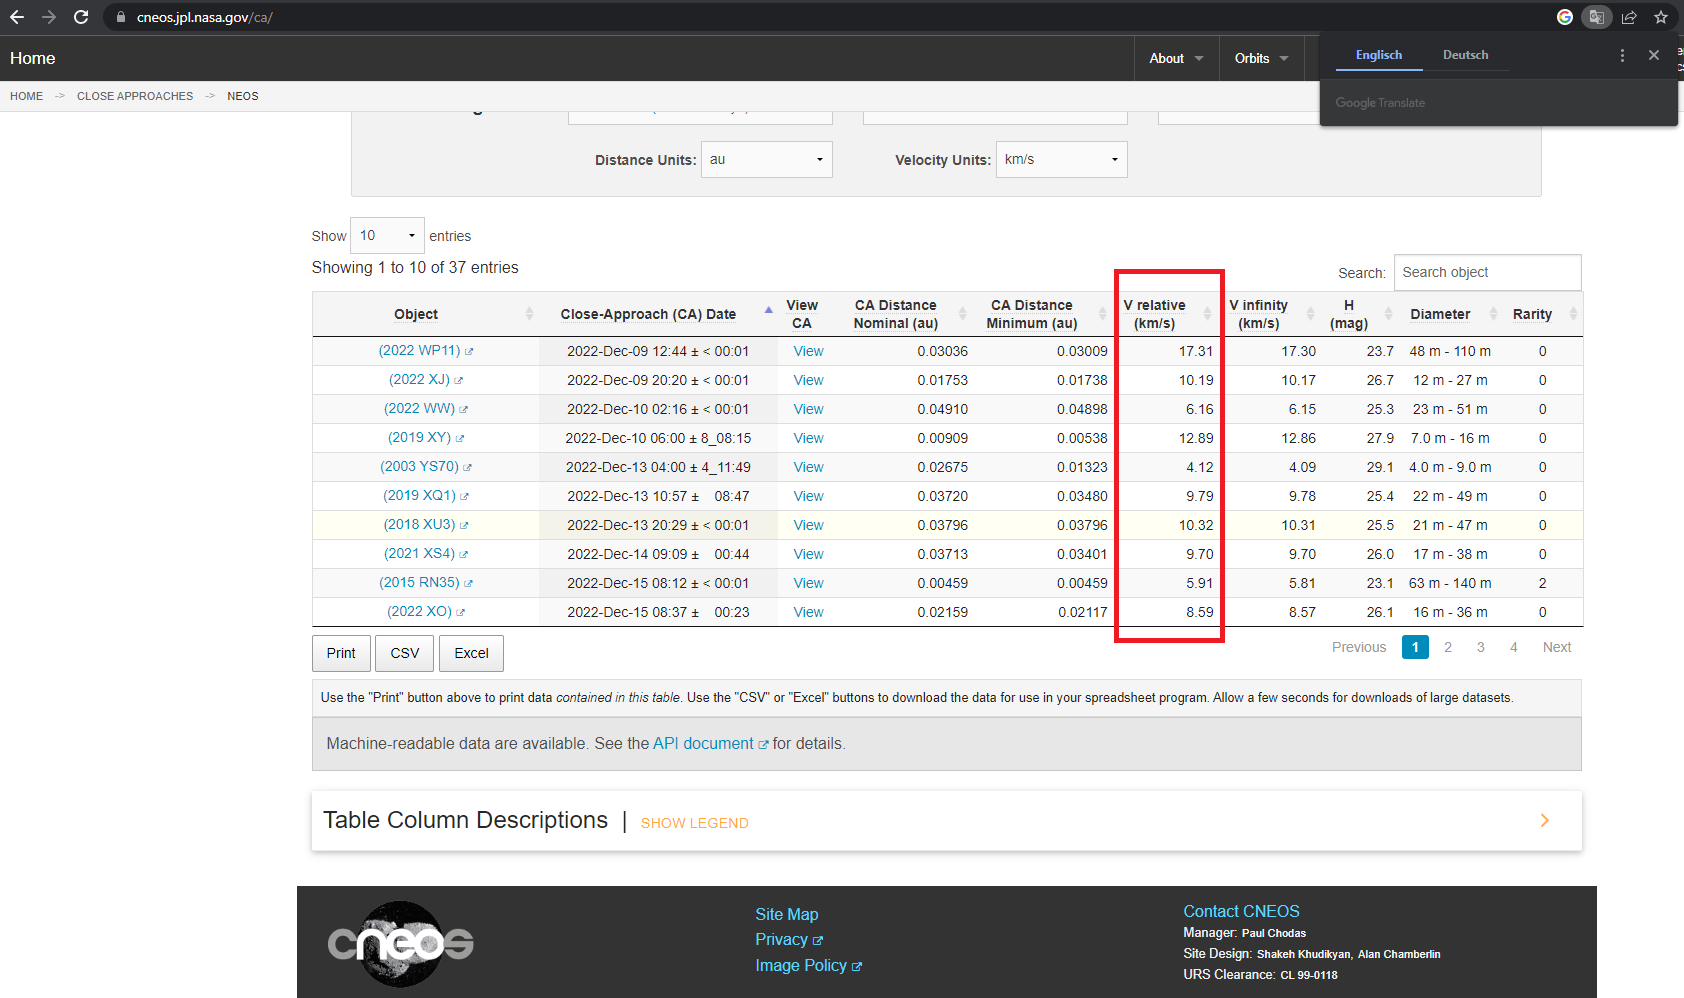Click SHOW LEGEND
The width and height of the screenshot is (1684, 998).
coord(695,823)
